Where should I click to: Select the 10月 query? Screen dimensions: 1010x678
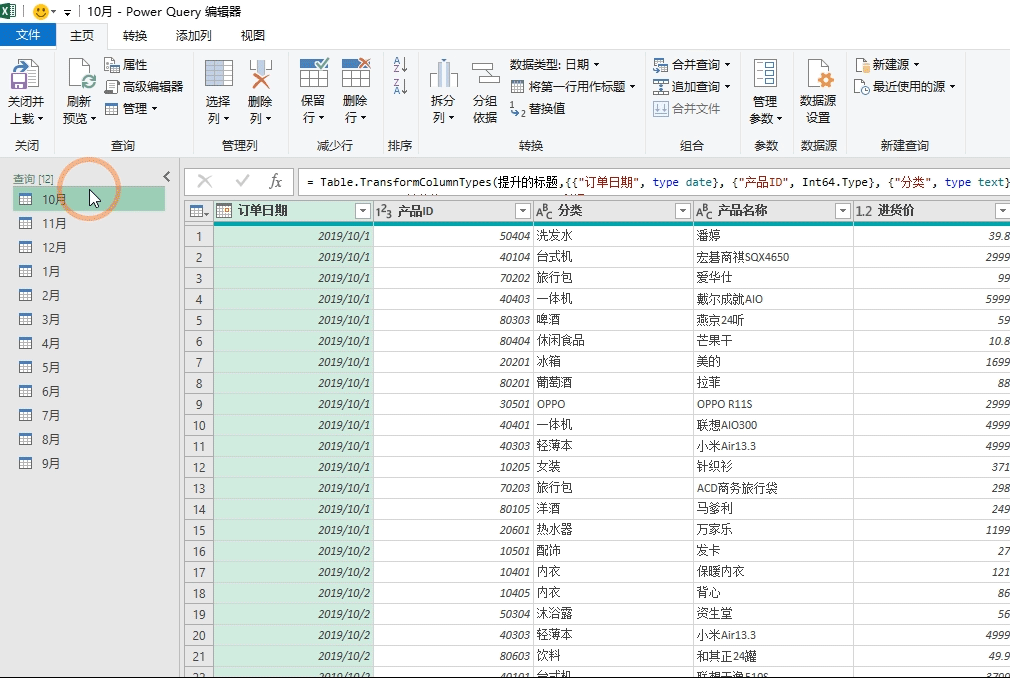click(x=89, y=199)
